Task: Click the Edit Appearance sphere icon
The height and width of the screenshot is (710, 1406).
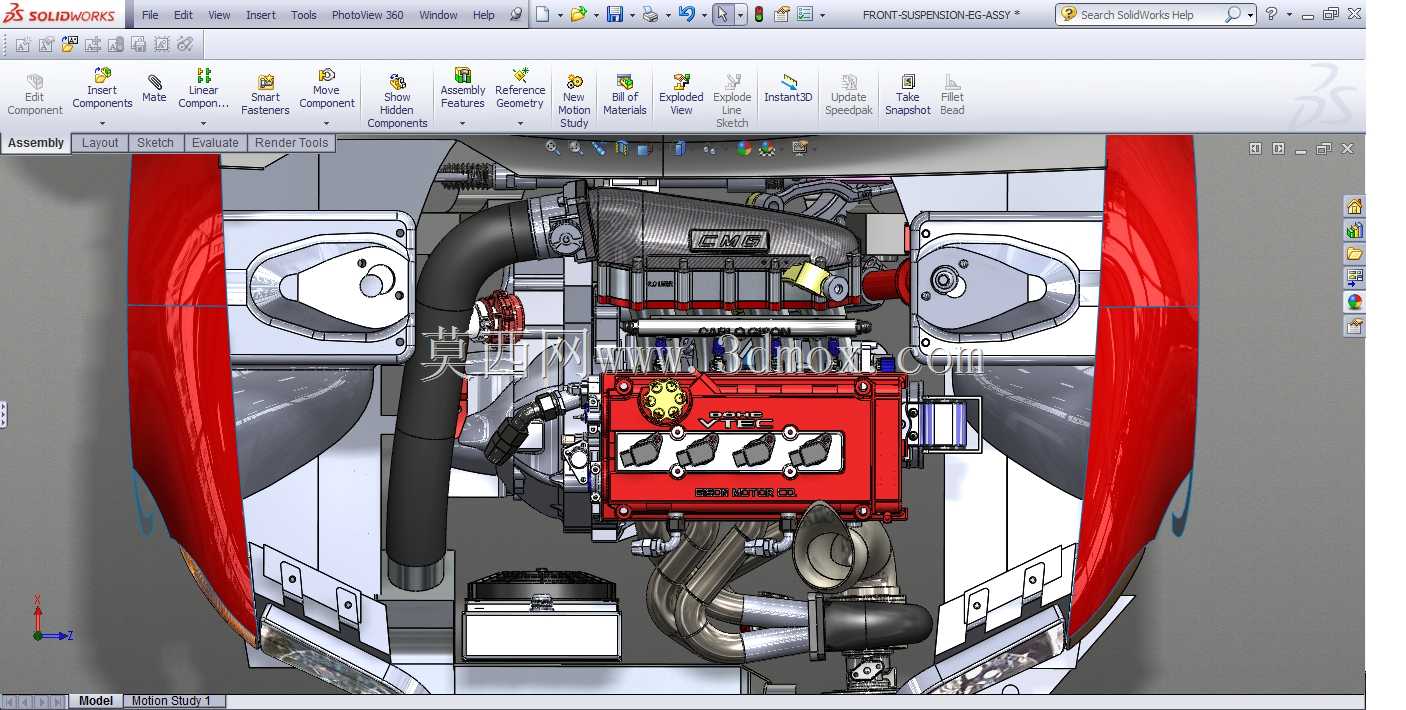Action: 743,148
